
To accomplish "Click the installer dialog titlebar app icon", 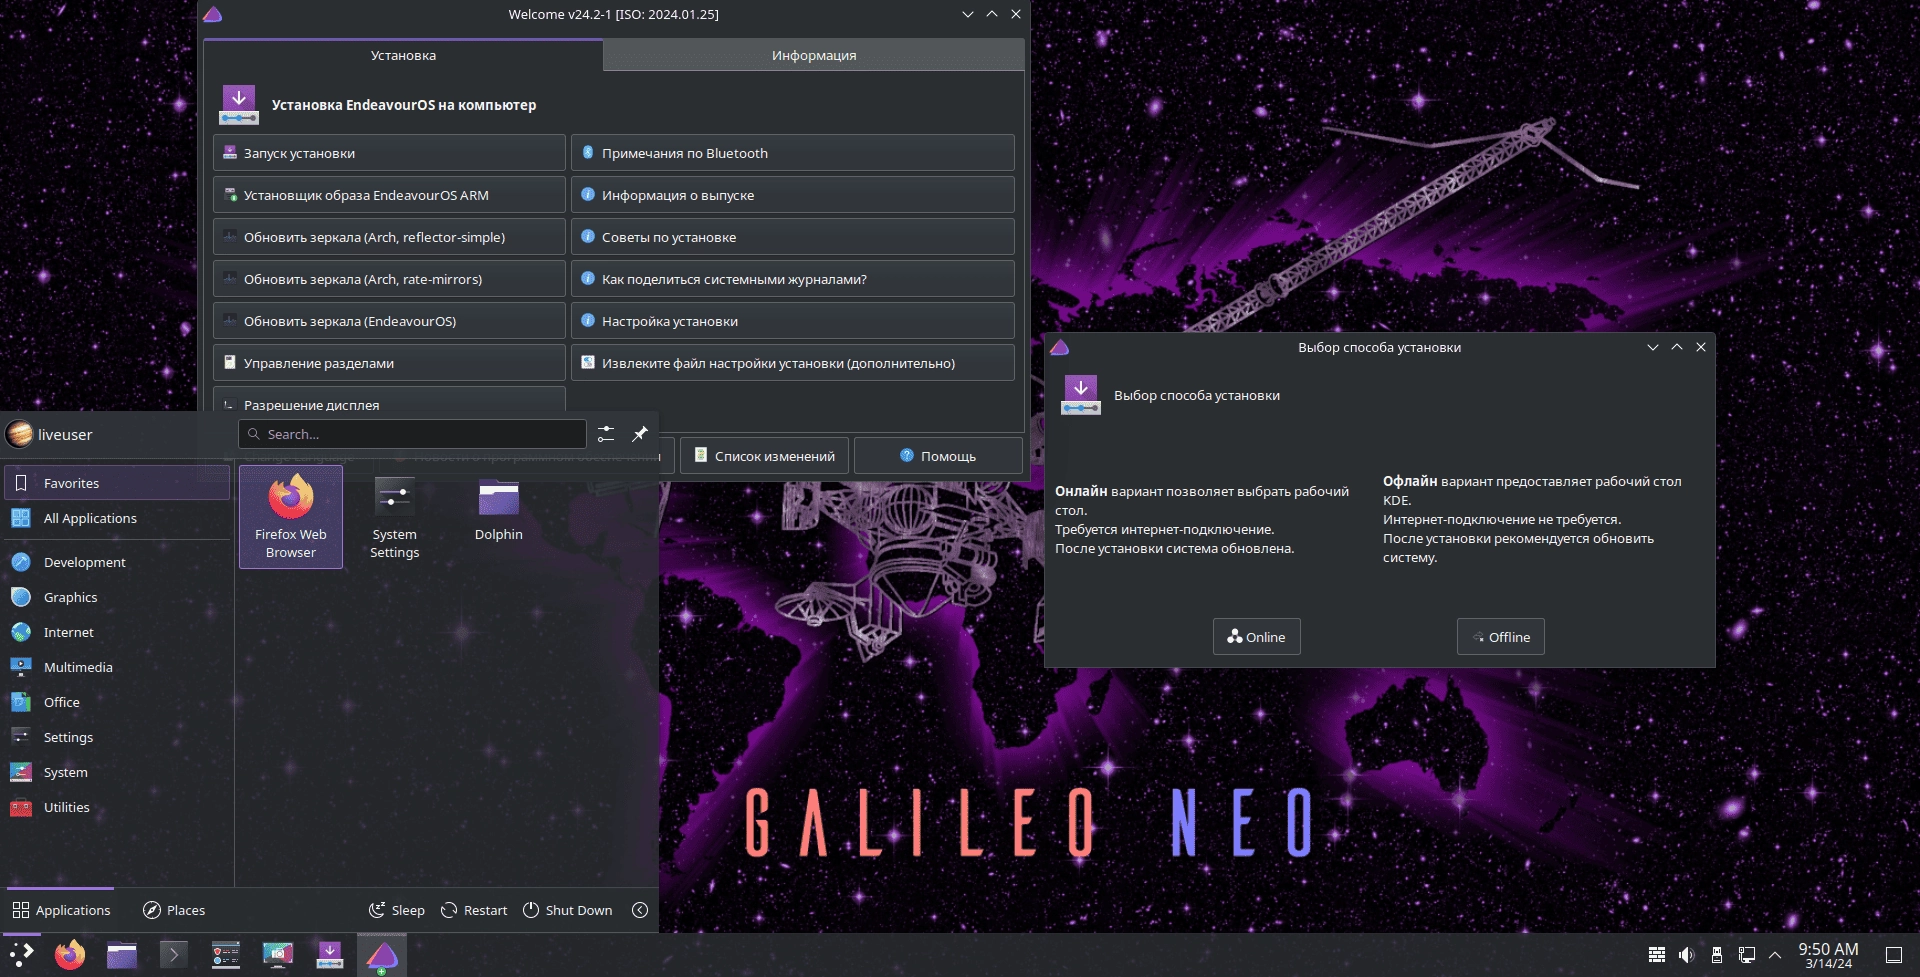I will (x=1060, y=347).
